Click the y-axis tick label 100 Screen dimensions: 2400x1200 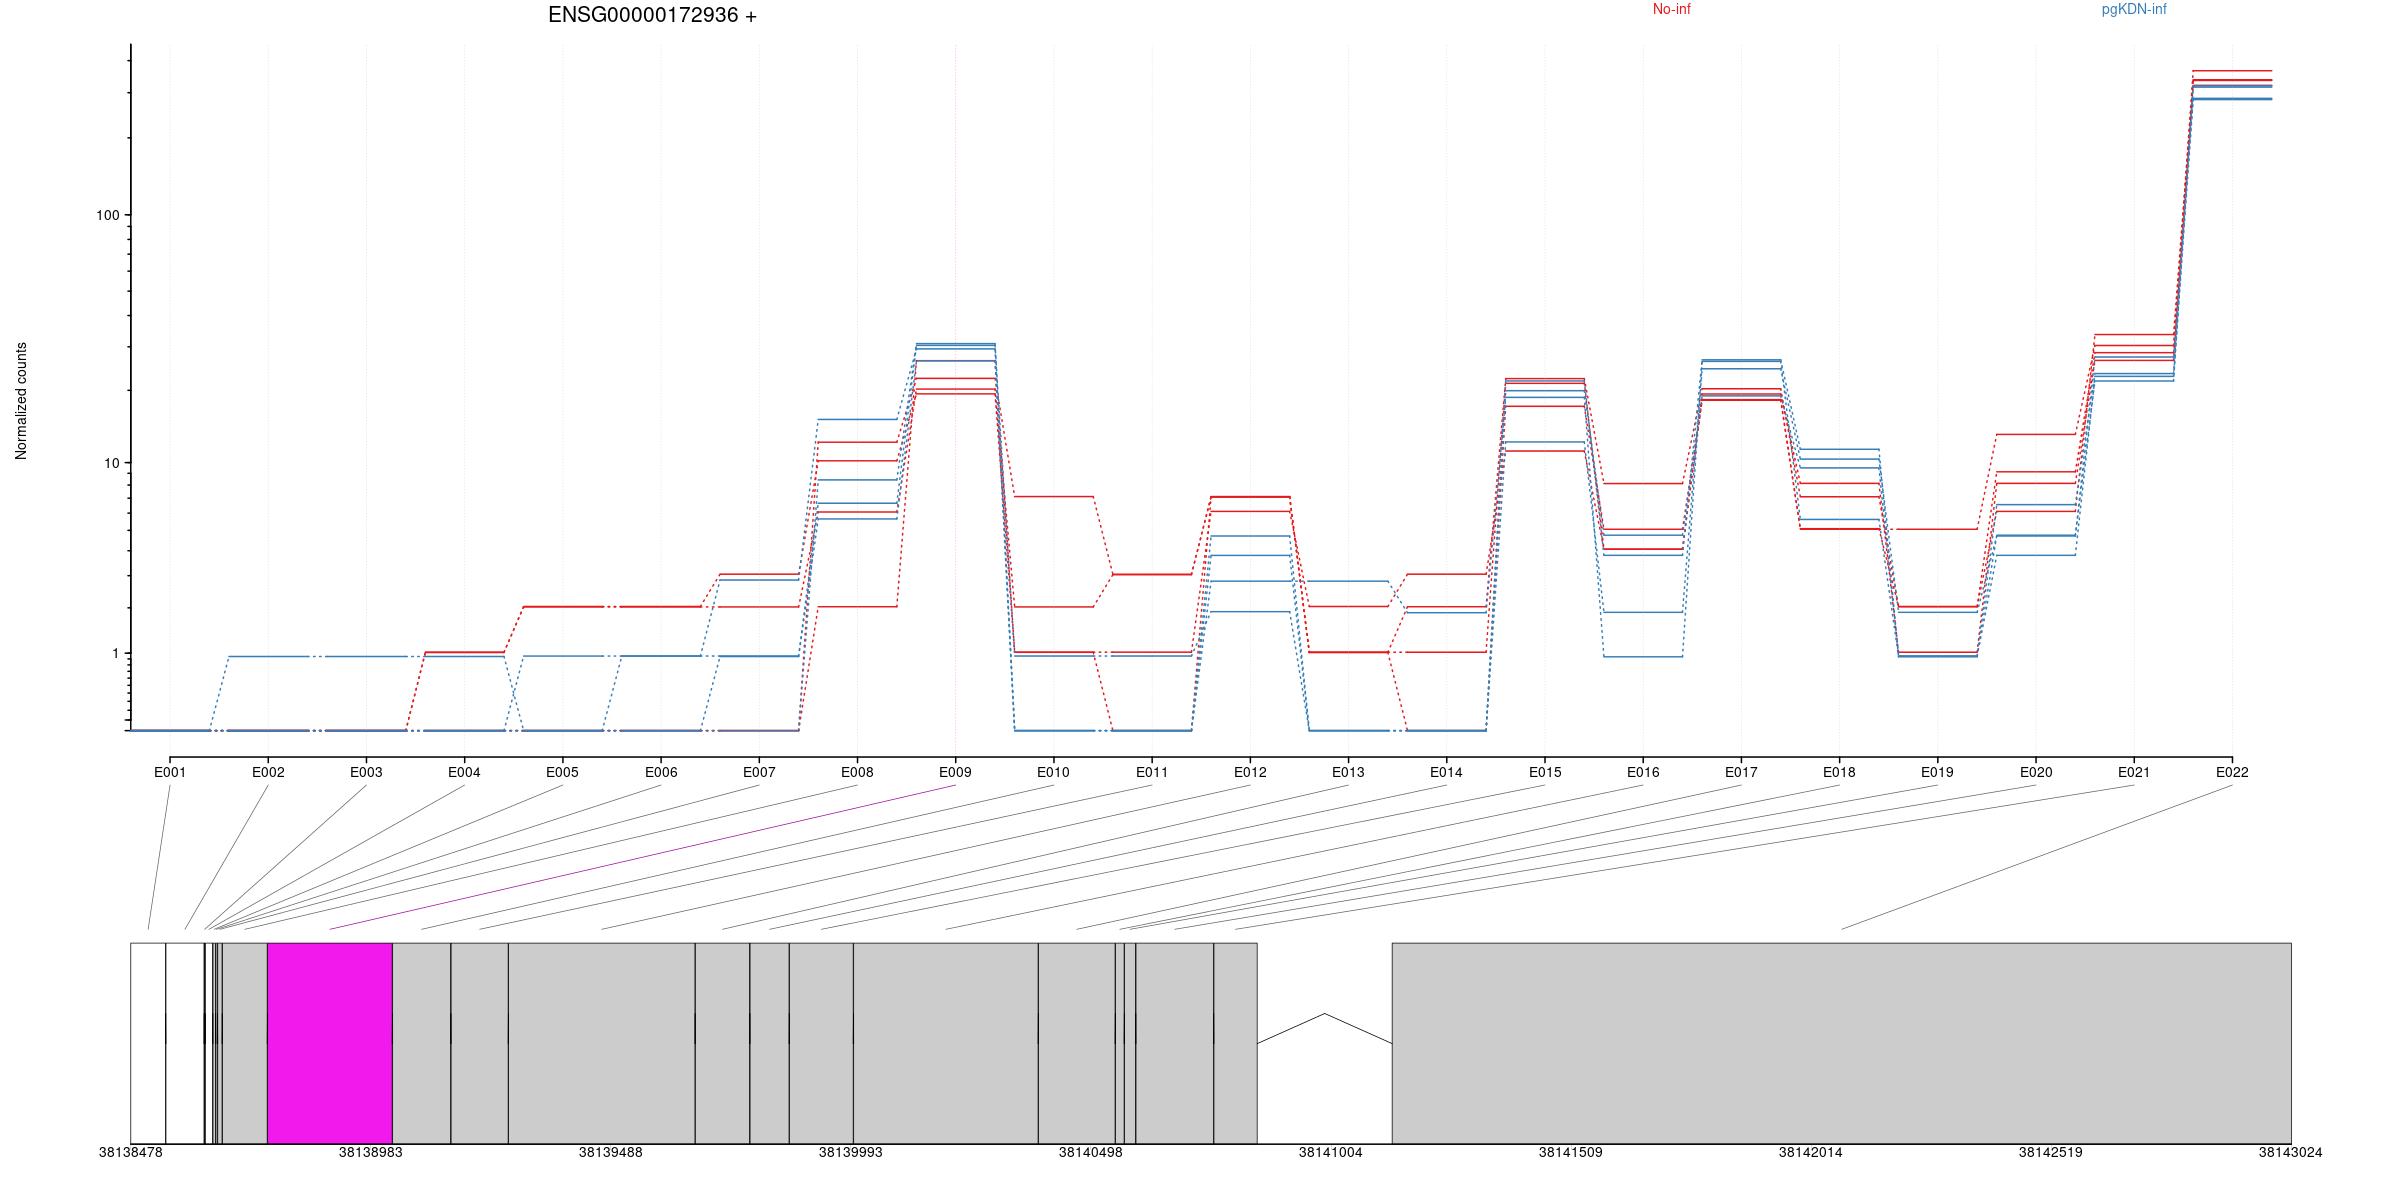[107, 215]
